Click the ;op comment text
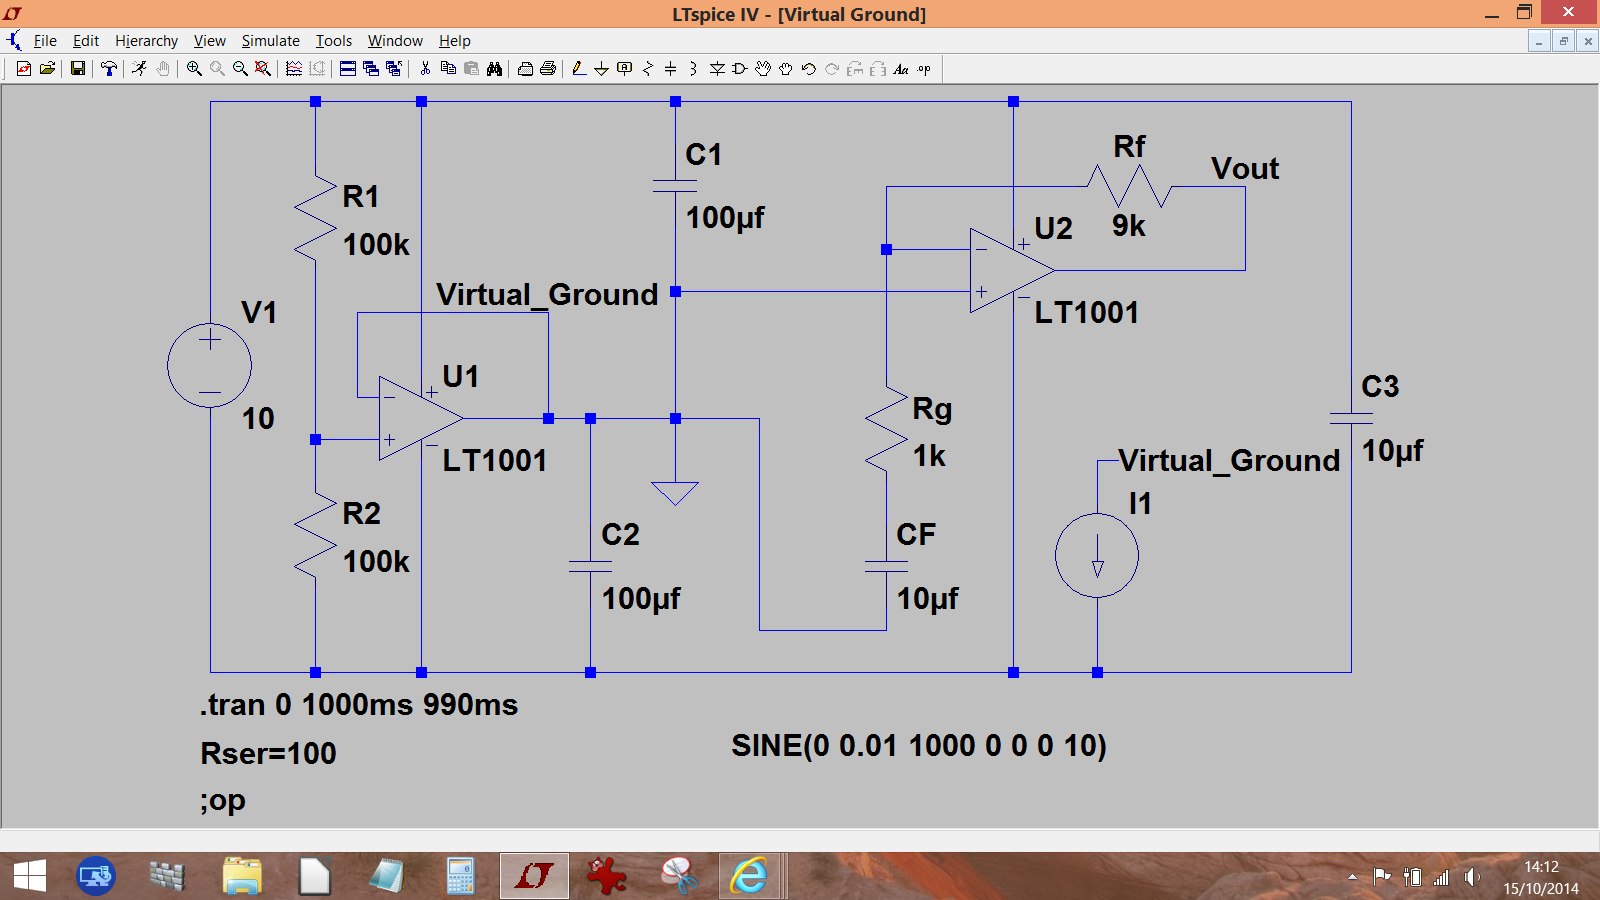Image resolution: width=1600 pixels, height=900 pixels. click(222, 801)
